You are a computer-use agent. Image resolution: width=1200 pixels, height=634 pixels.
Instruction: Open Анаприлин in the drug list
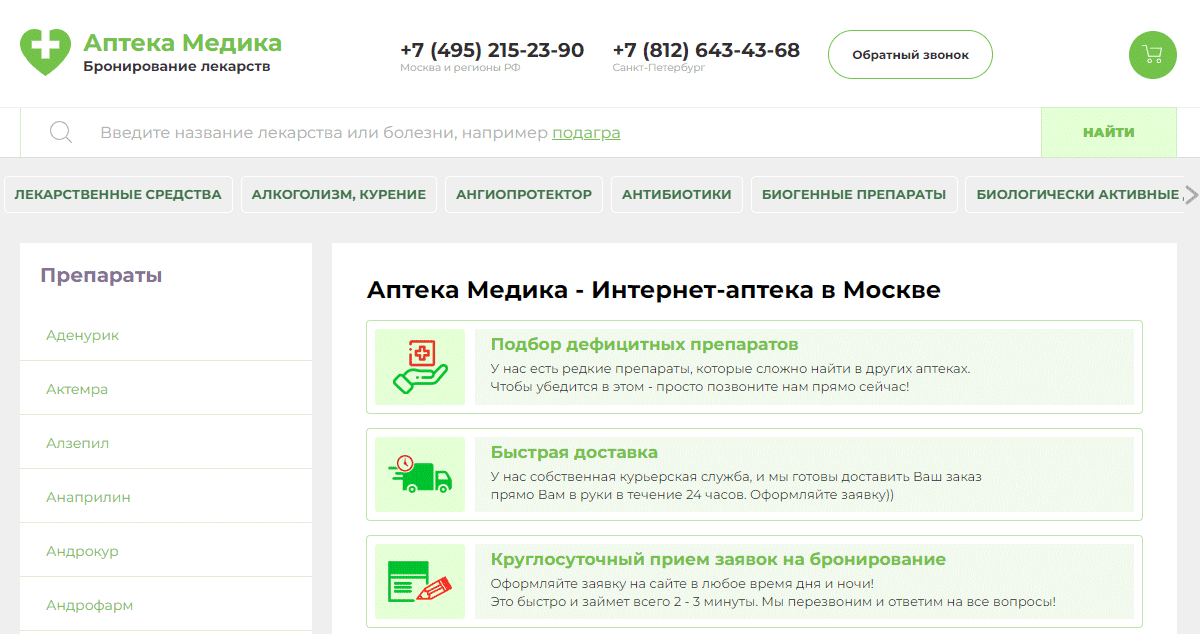pyautogui.click(x=88, y=497)
